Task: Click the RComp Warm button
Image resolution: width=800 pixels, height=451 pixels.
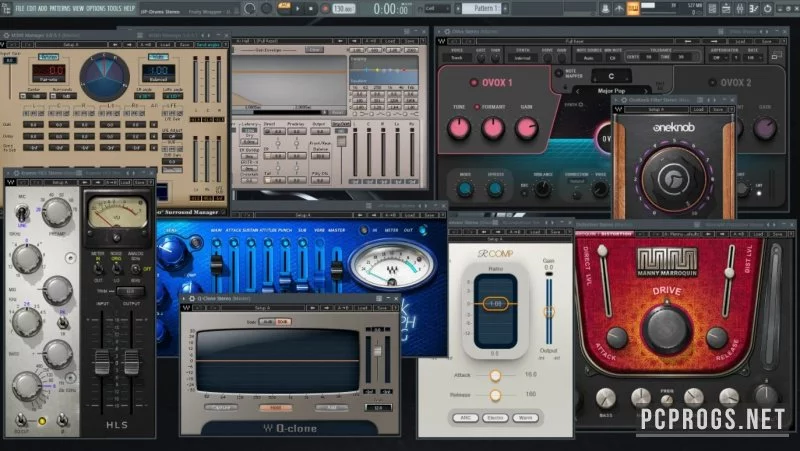Action: (x=525, y=418)
